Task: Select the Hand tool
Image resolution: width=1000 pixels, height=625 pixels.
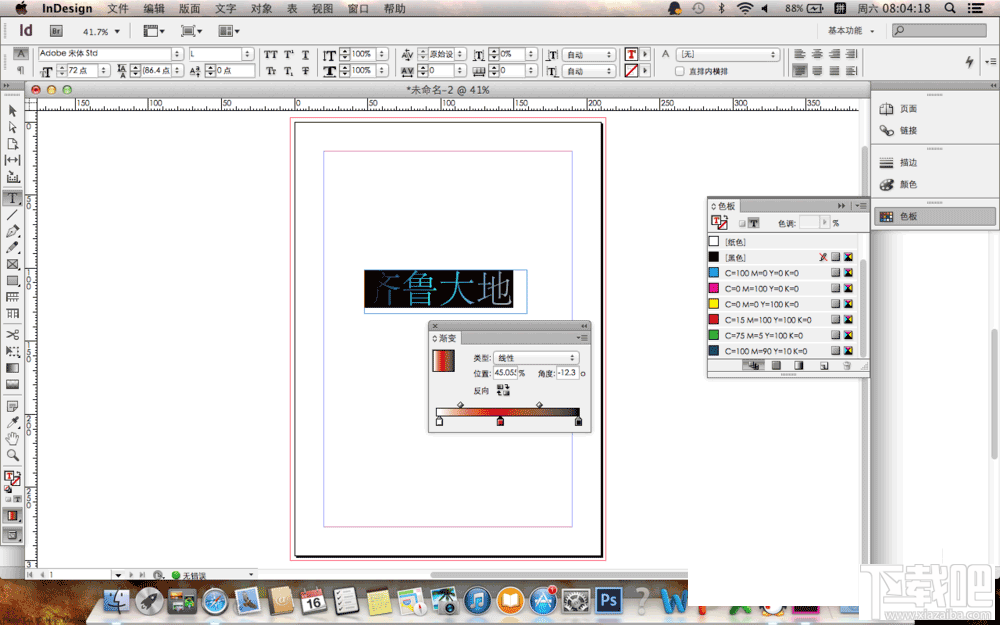Action: [x=12, y=439]
